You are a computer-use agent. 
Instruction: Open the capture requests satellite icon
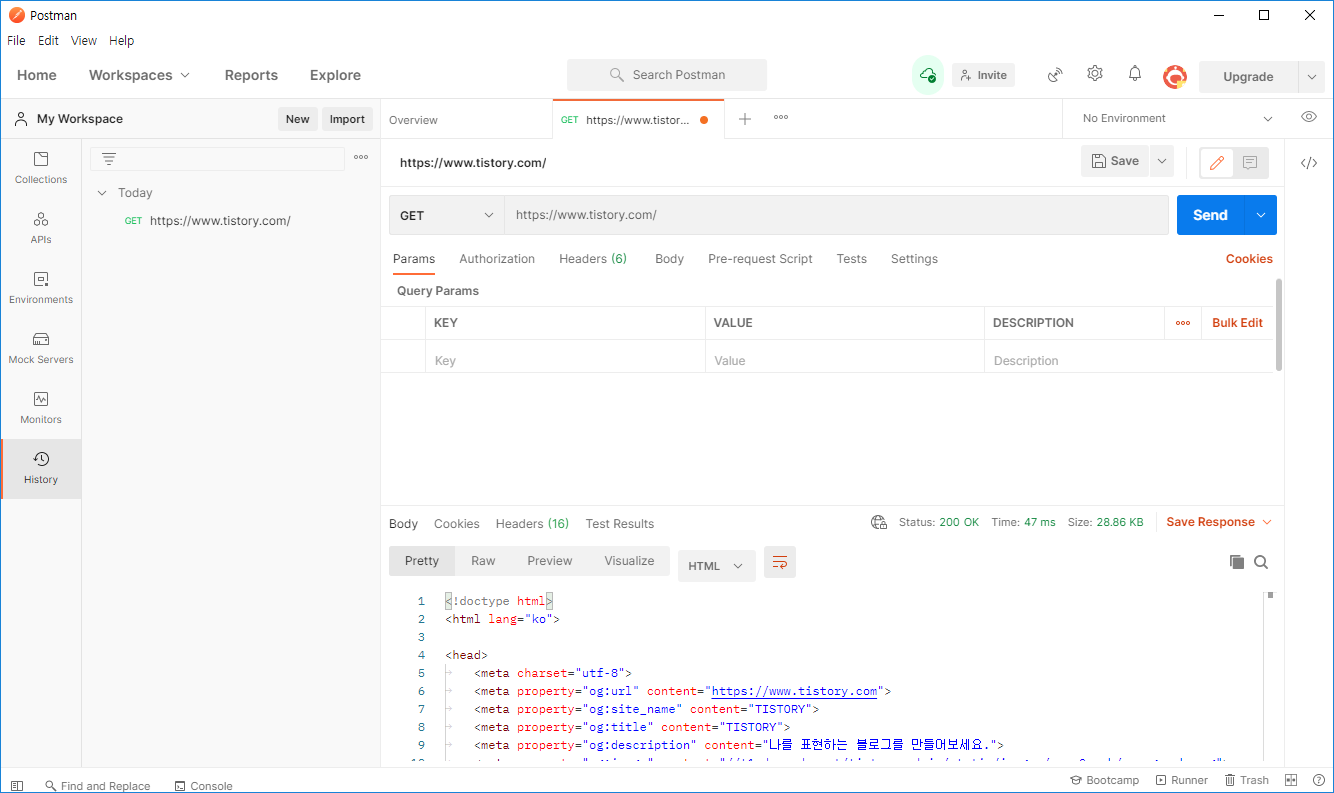coord(1055,75)
